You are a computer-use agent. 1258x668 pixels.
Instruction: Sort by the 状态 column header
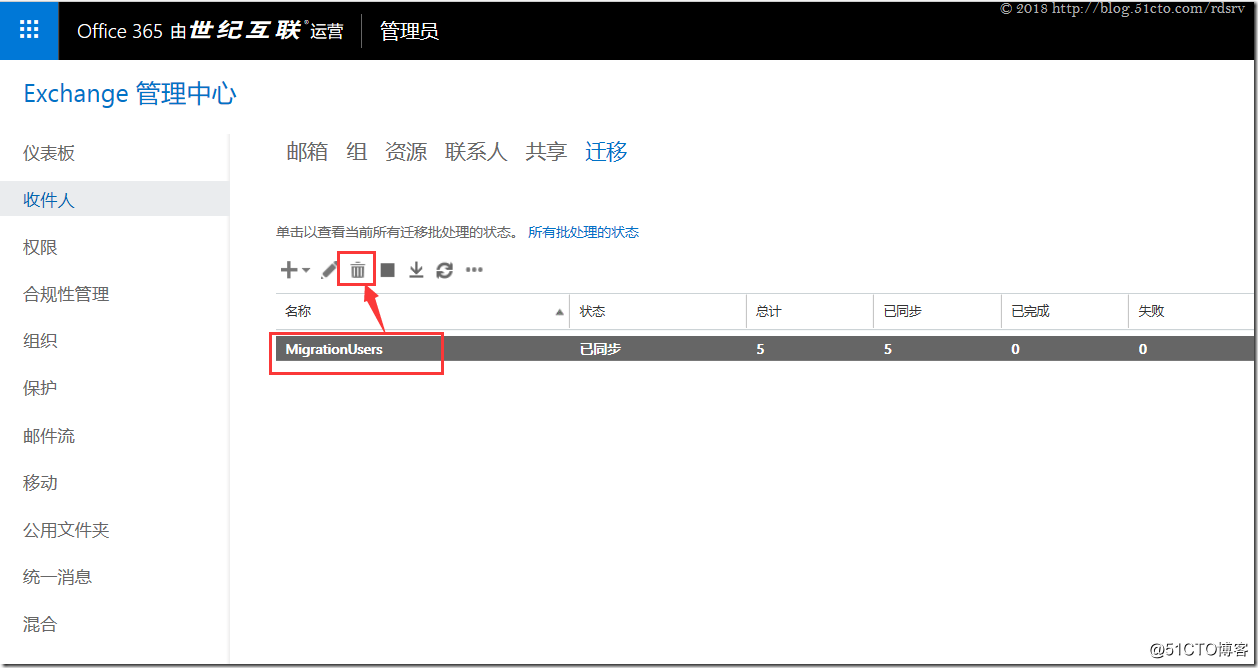click(658, 311)
